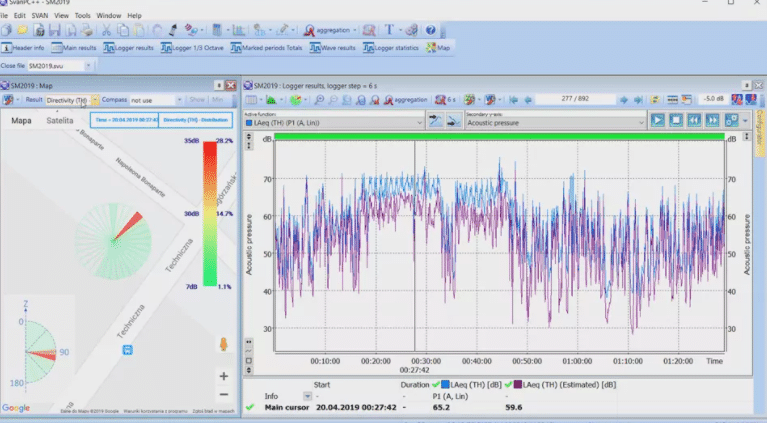Screen dimensions: 767x423
Task: Click the Play button for playback
Action: coord(658,120)
